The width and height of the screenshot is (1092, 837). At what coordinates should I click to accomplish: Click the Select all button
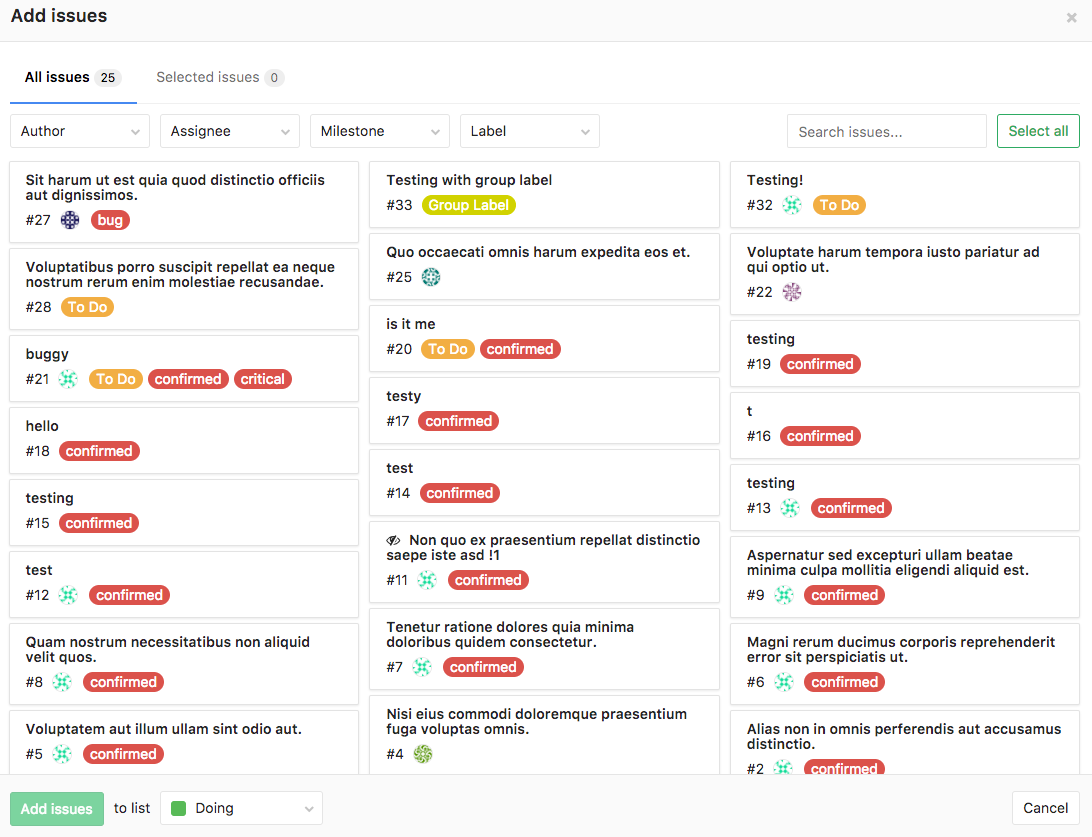tap(1037, 131)
